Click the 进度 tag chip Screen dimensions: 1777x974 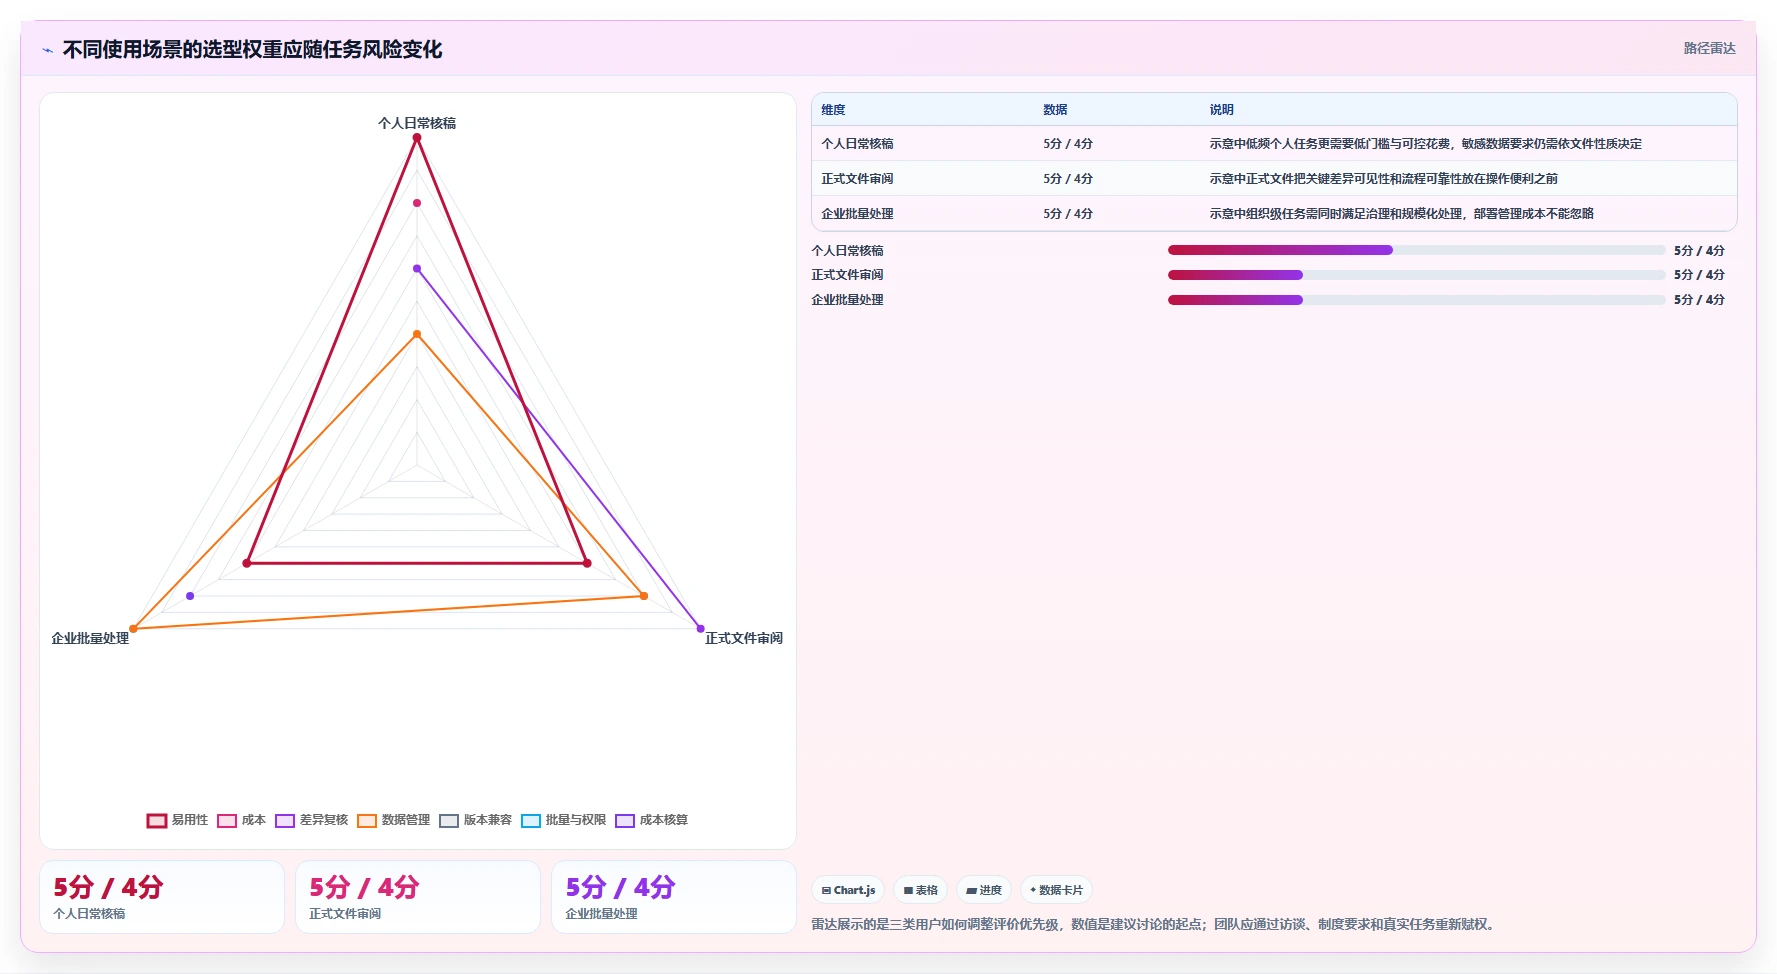coord(984,890)
